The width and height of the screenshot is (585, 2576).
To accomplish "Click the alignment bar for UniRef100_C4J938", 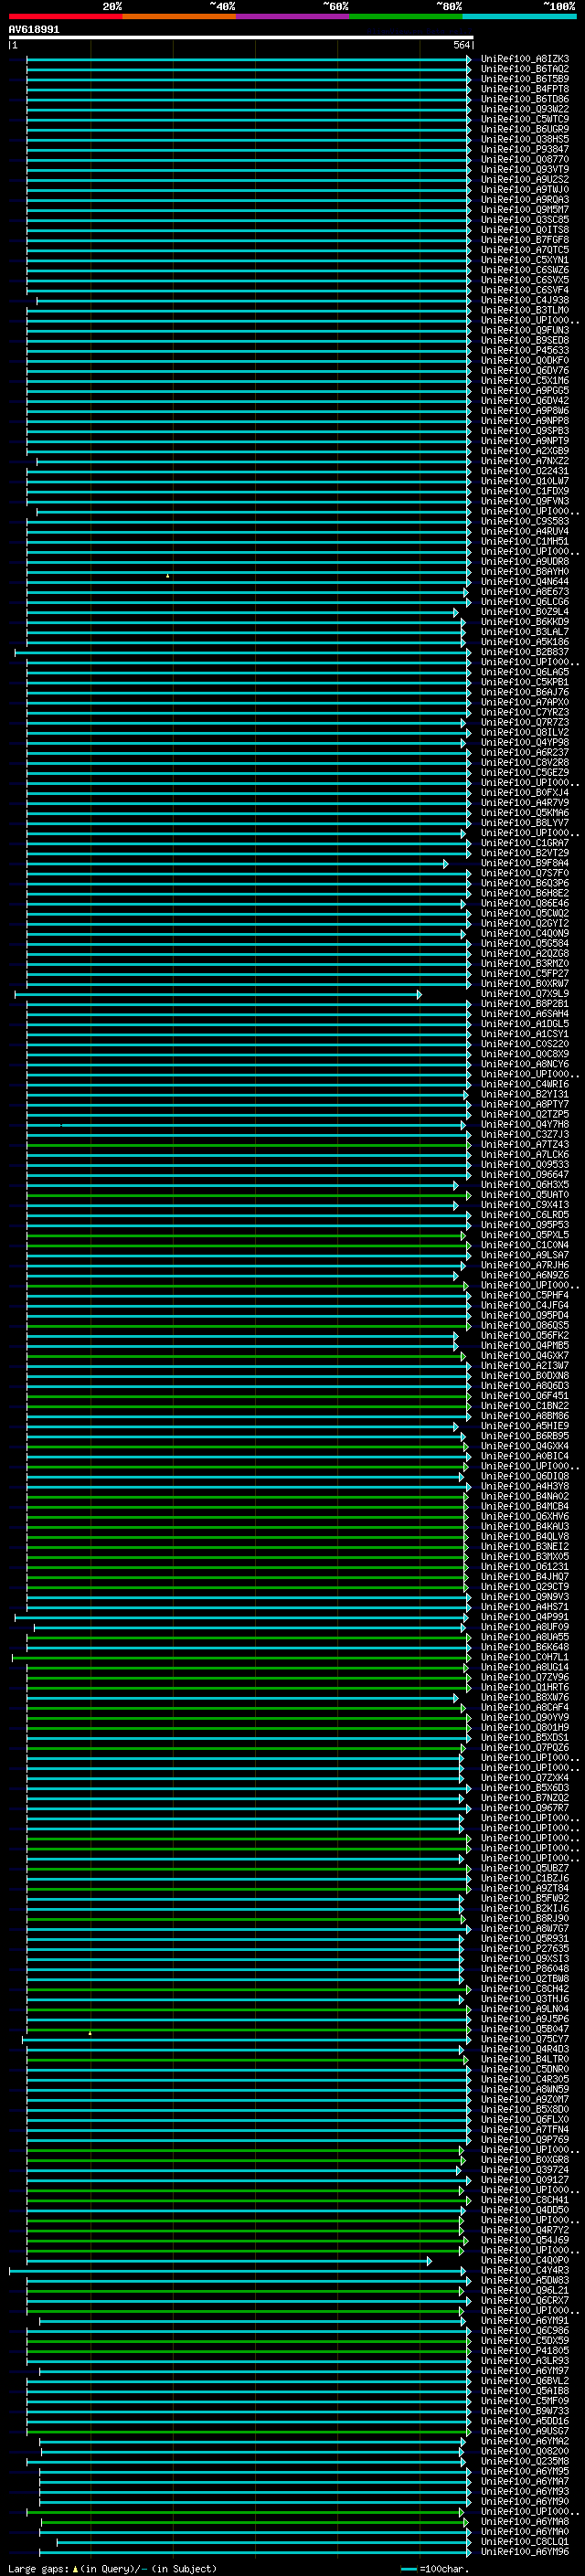I will [x=254, y=300].
